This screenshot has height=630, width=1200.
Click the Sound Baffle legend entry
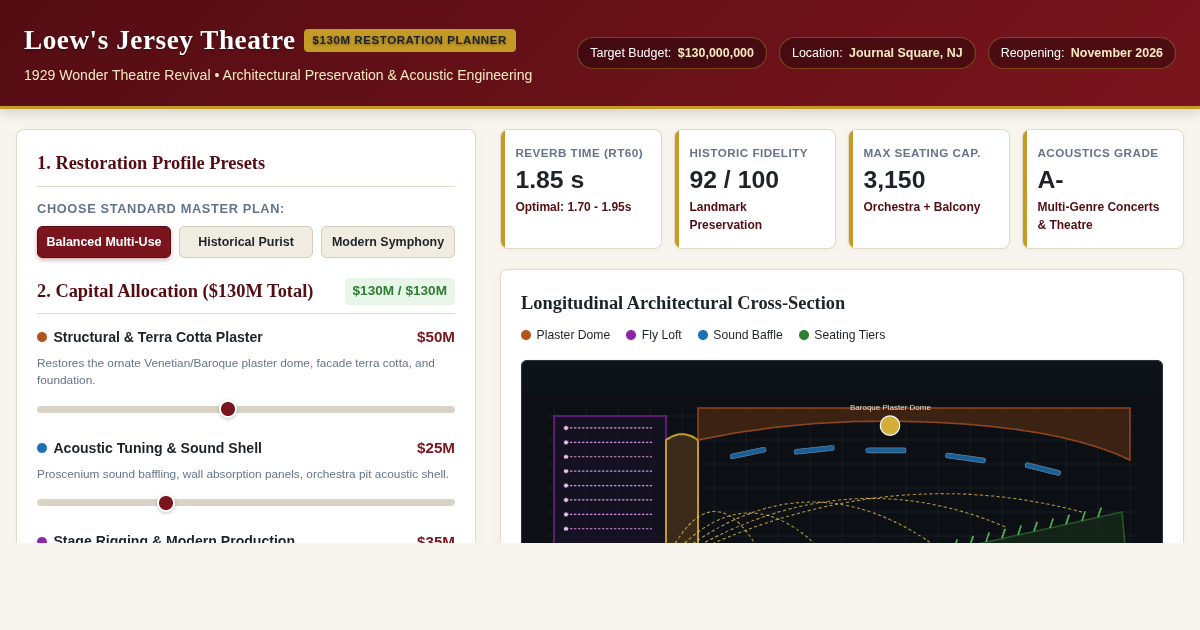pos(740,335)
